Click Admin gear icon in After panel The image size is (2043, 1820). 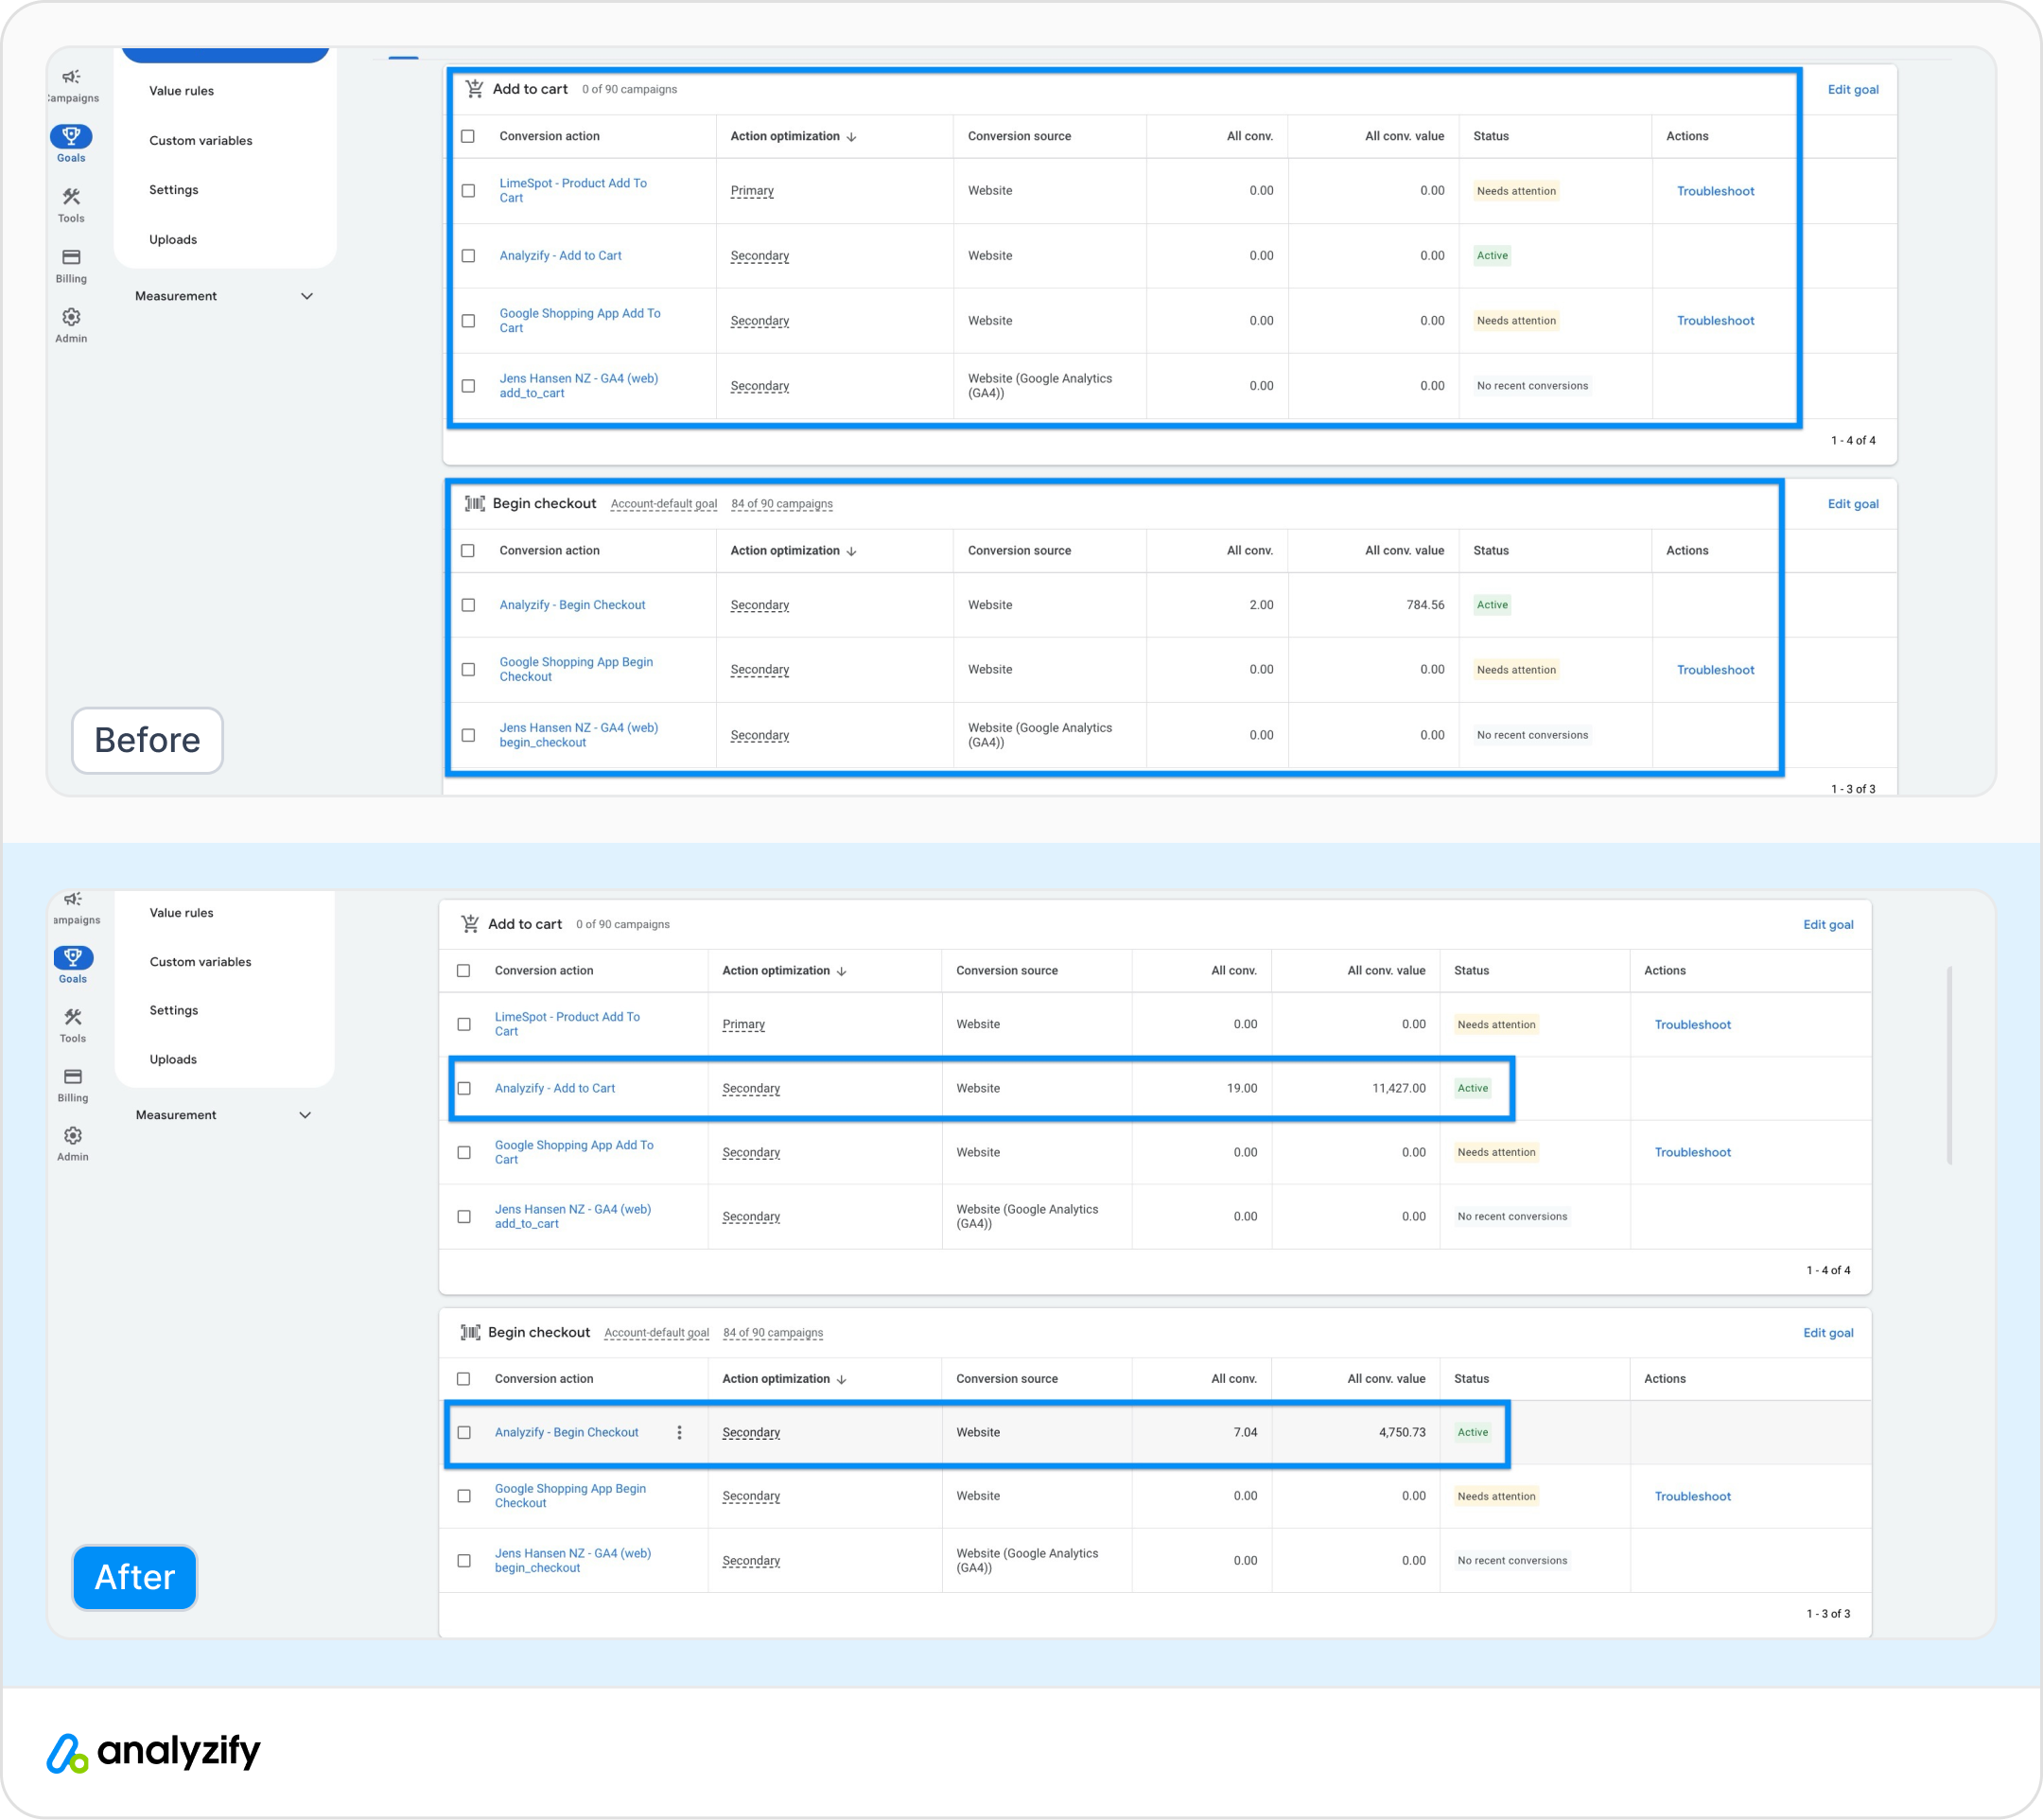[x=73, y=1135]
